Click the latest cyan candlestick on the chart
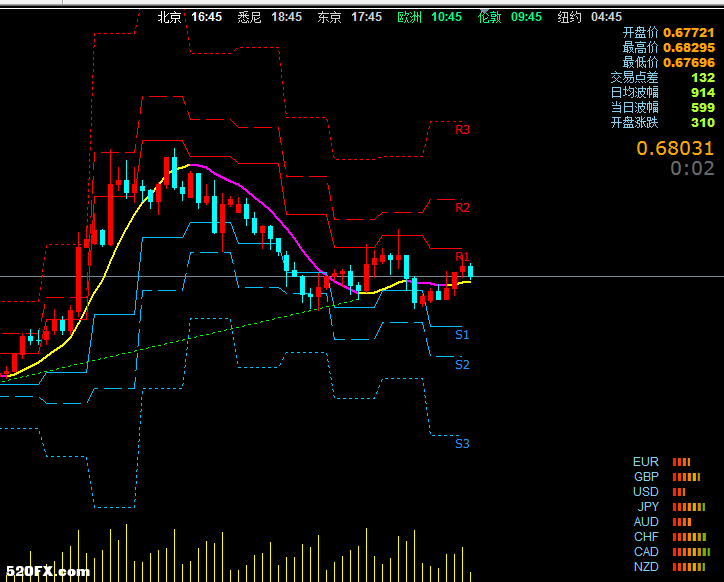Image resolution: width=724 pixels, height=582 pixels. pyautogui.click(x=471, y=271)
